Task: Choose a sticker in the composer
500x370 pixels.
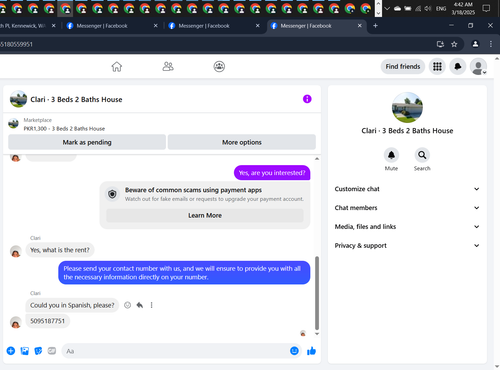Action: pyautogui.click(x=38, y=351)
